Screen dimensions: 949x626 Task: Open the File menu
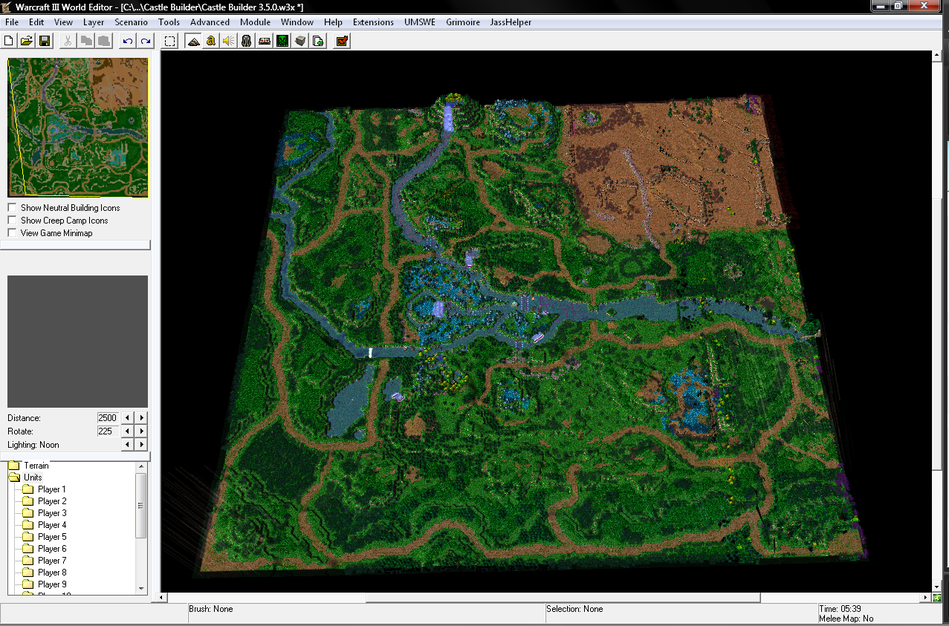(11, 22)
